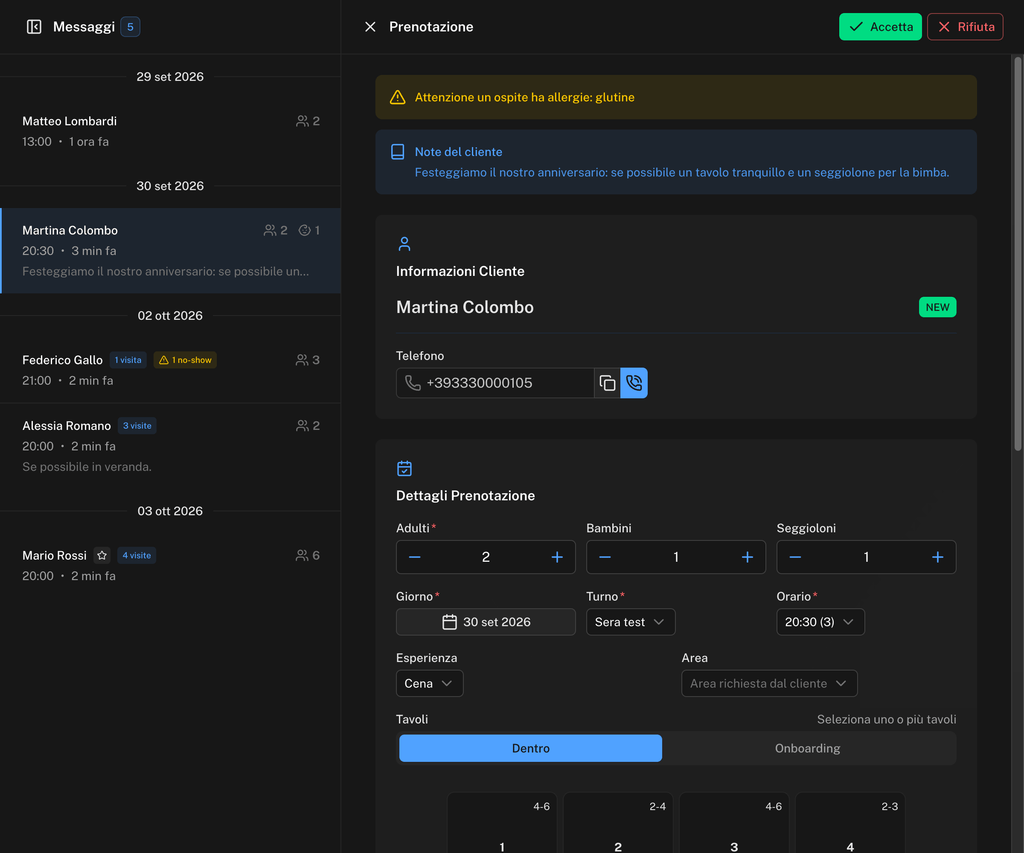Open Federico Gallo's 21:00 reservation
Image resolution: width=1024 pixels, height=853 pixels.
170,370
